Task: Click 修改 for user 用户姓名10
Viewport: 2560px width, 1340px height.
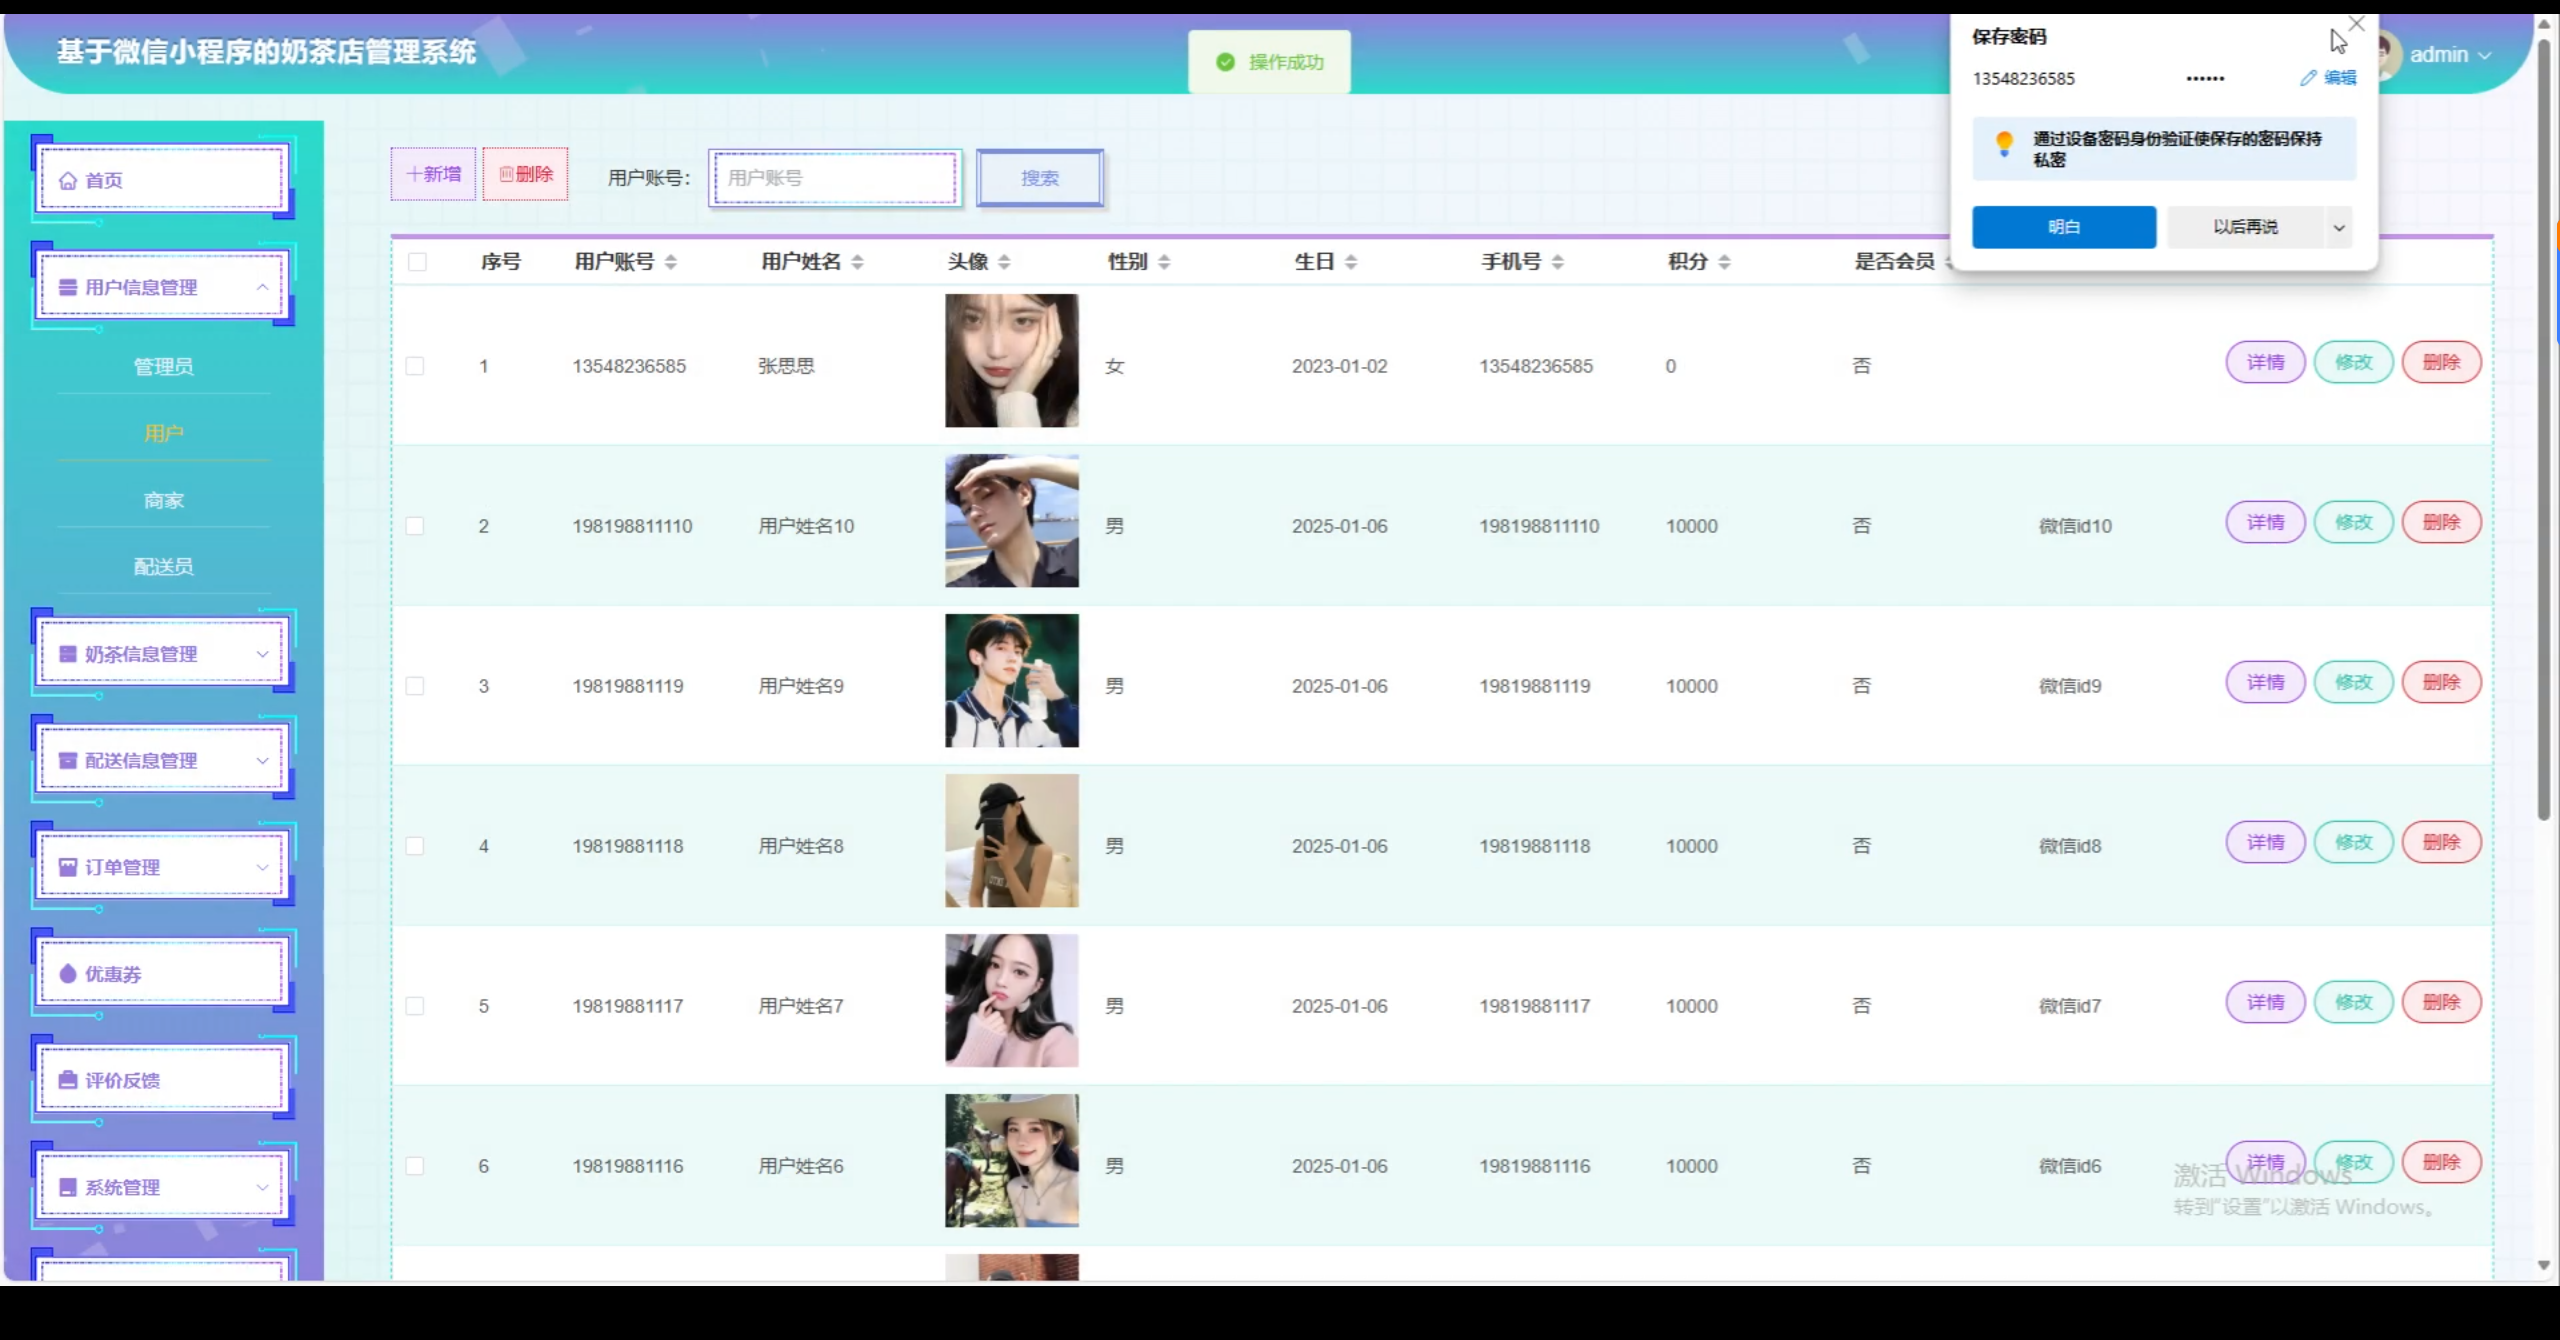Action: click(2353, 522)
